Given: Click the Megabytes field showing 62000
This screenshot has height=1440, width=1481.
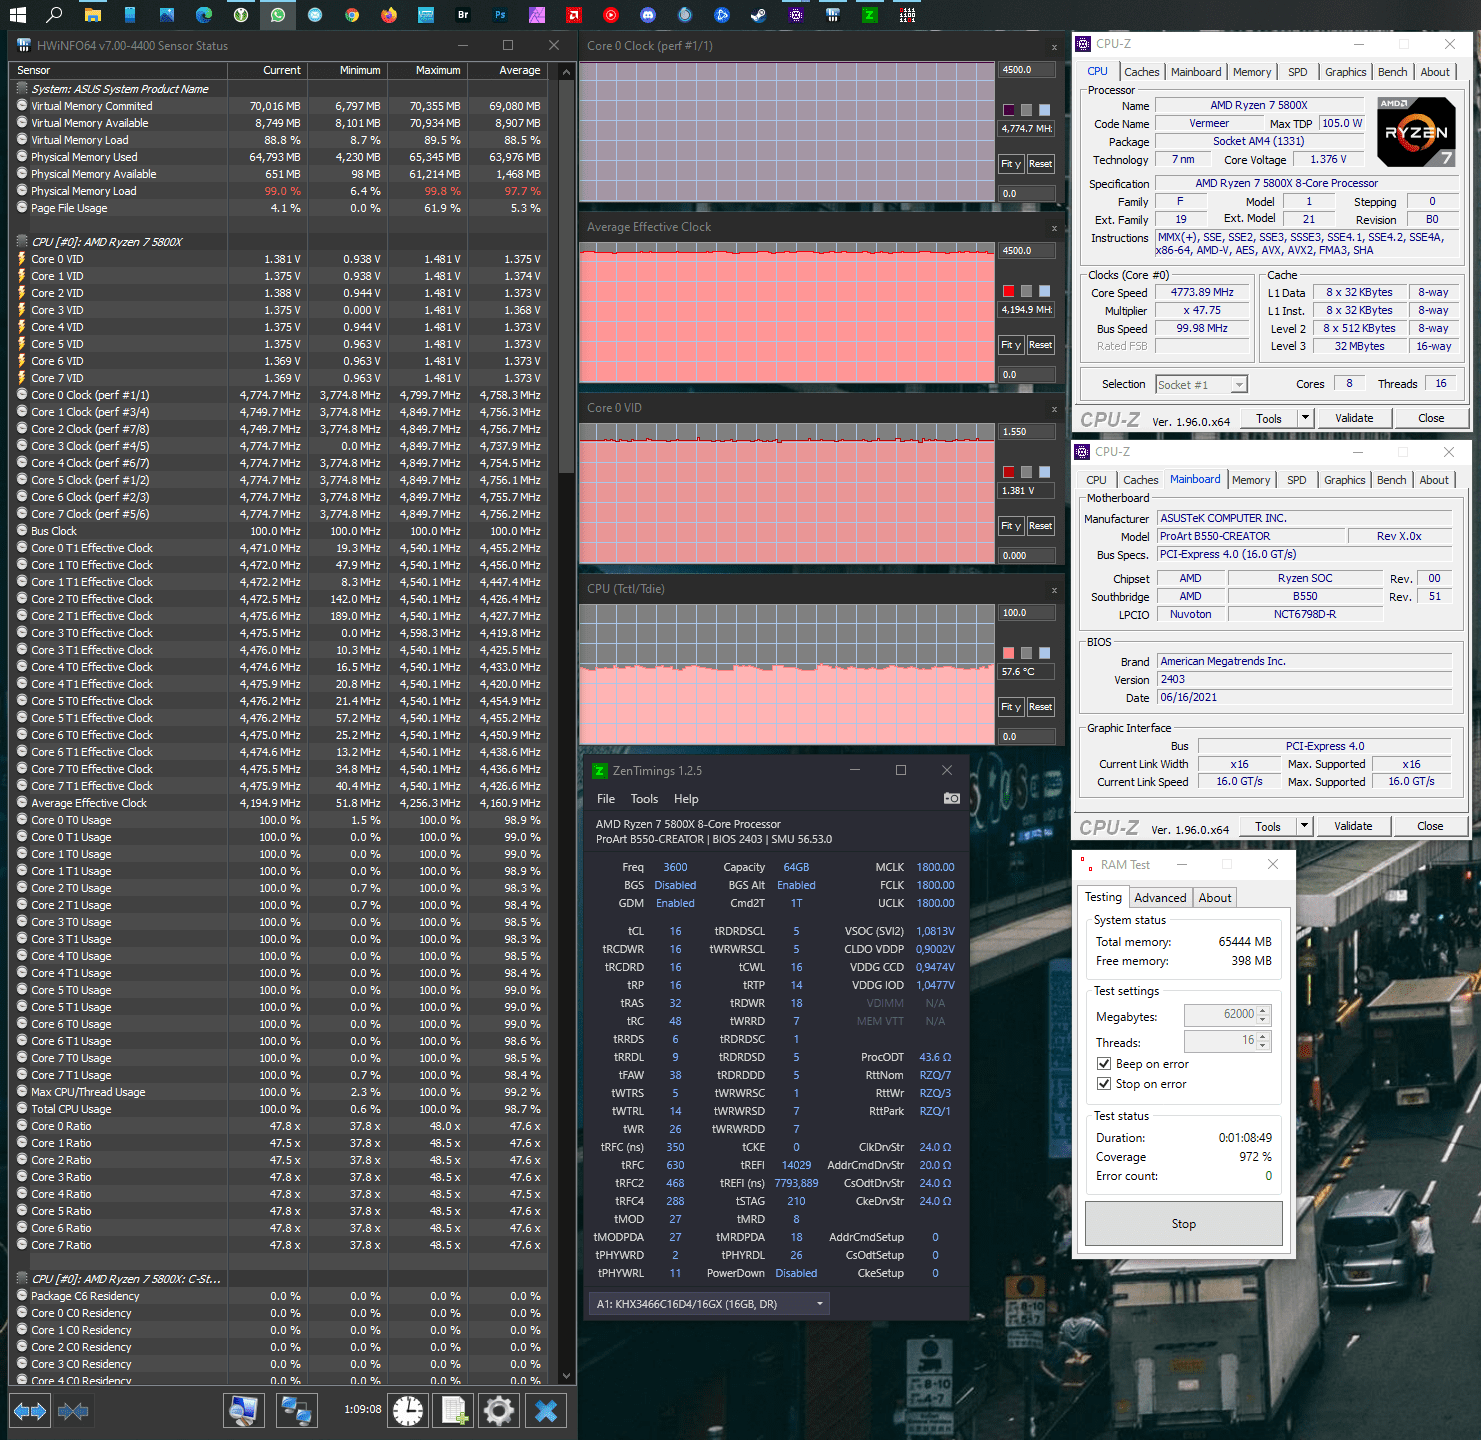Looking at the screenshot, I should click(x=1220, y=1015).
